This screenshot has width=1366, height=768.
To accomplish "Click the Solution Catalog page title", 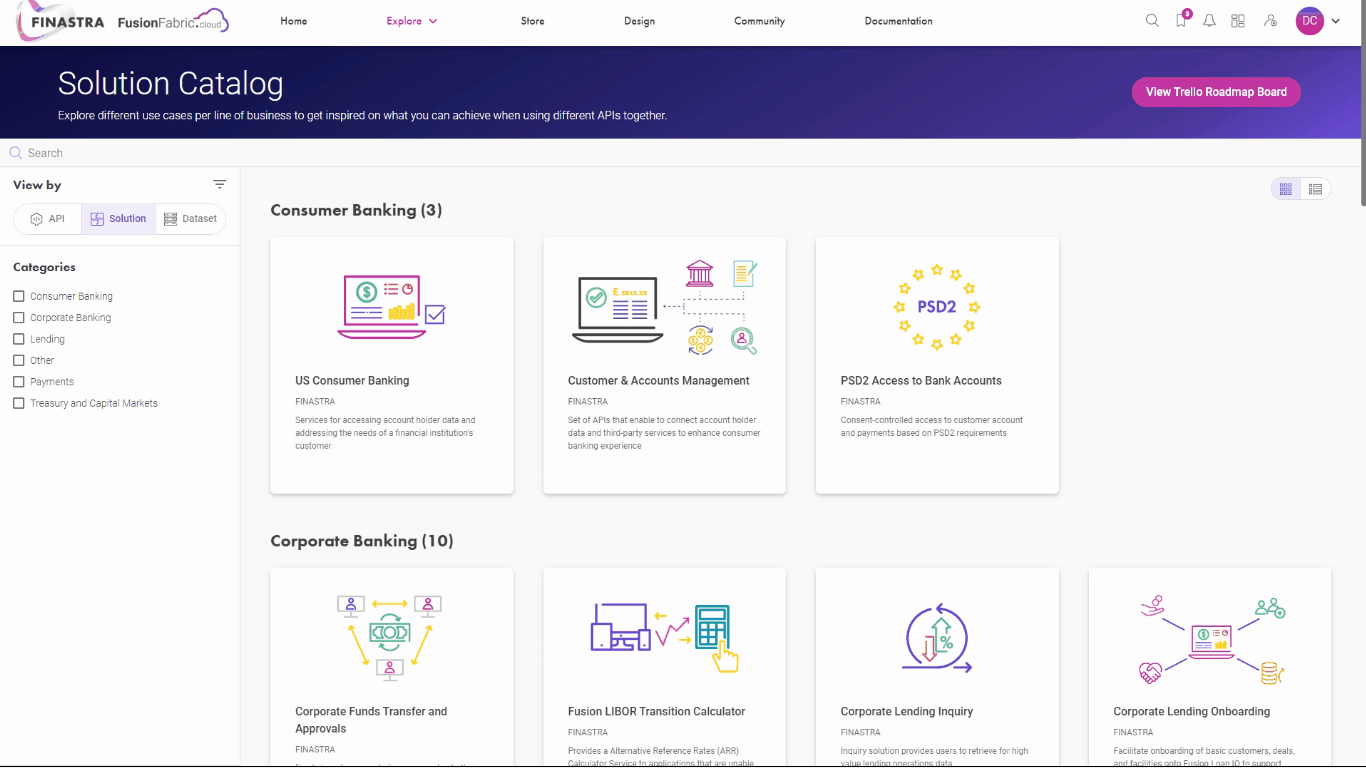I will 171,84.
